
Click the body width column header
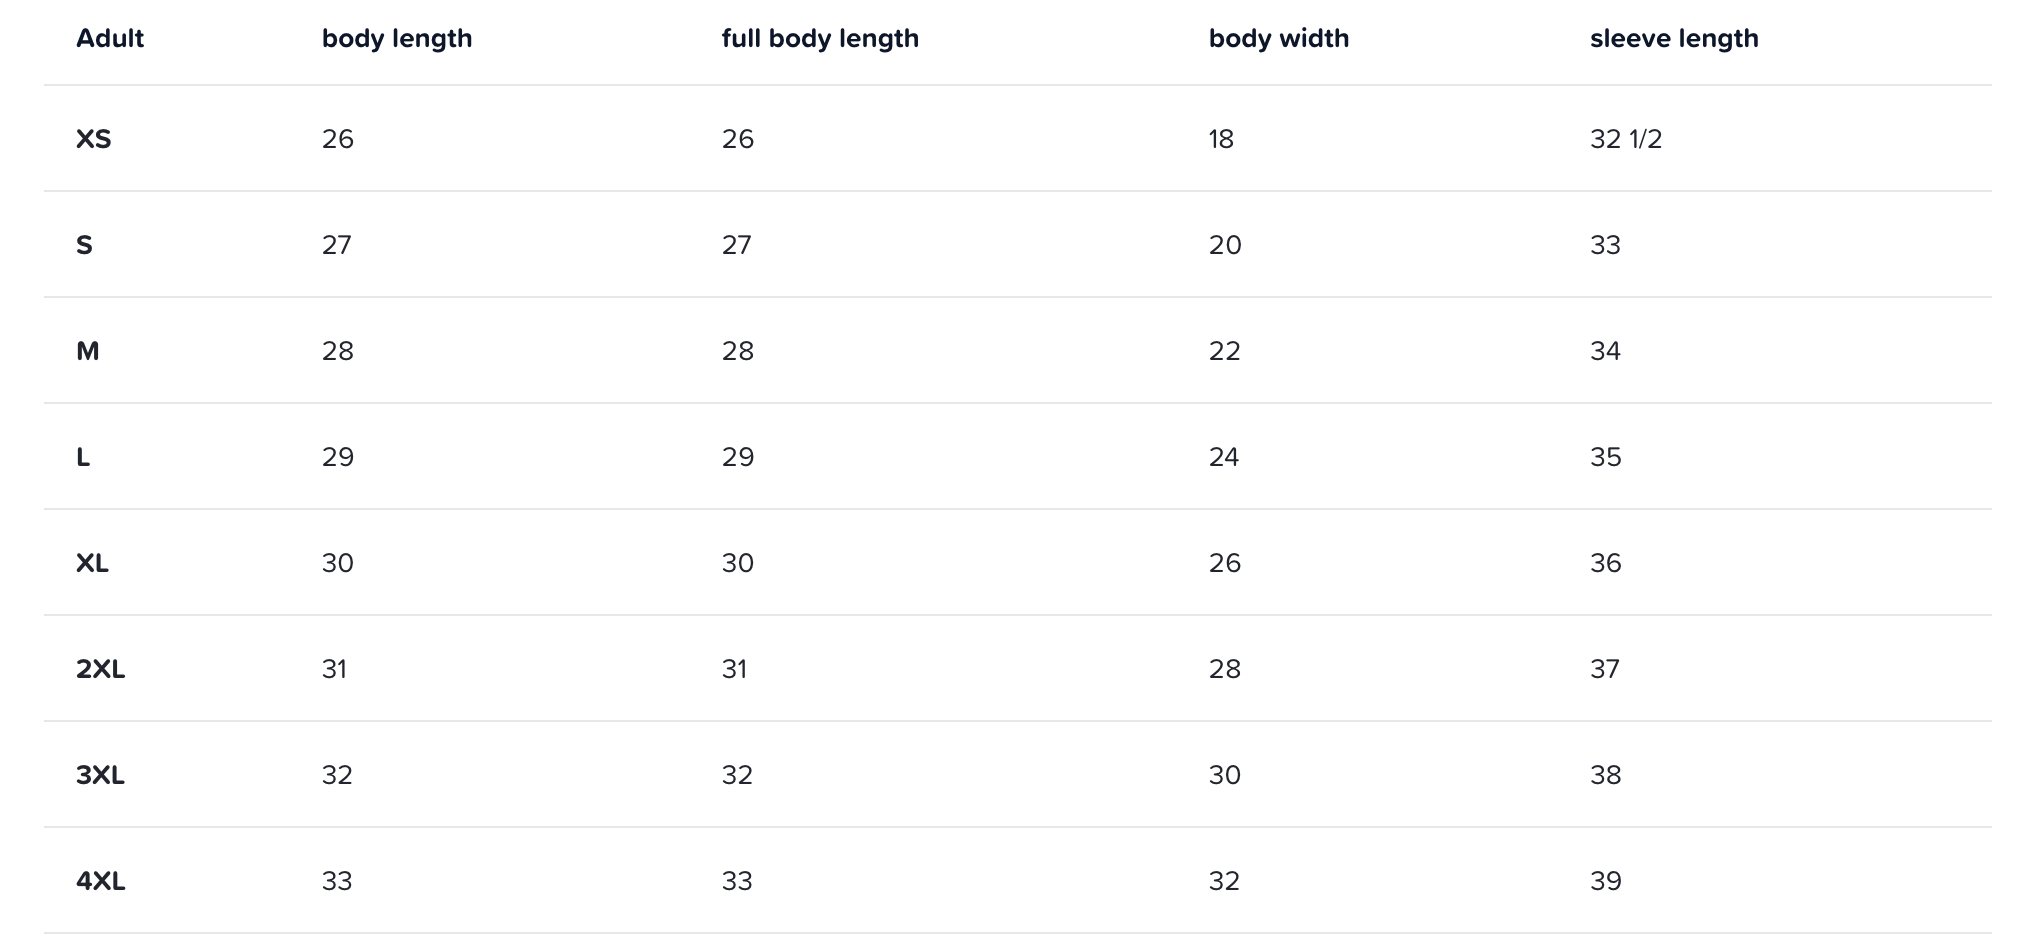click(1278, 39)
